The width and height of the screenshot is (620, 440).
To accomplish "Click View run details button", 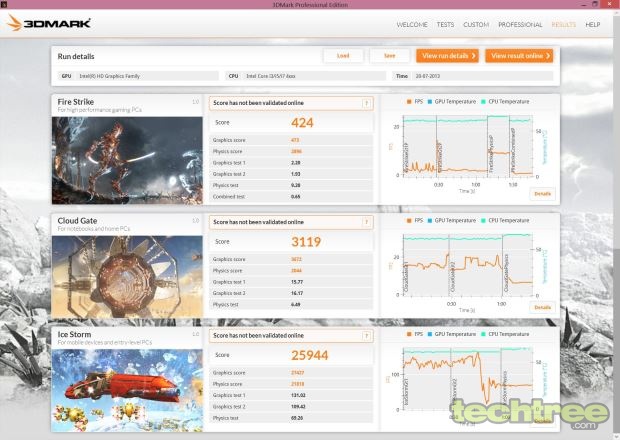I will pyautogui.click(x=447, y=56).
